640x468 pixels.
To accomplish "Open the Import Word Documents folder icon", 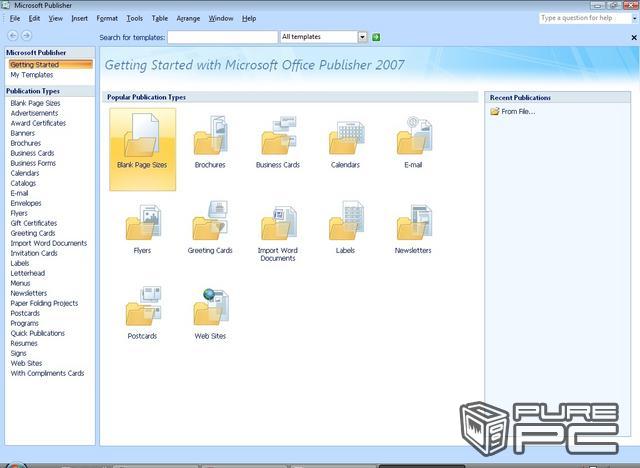I will (x=278, y=222).
